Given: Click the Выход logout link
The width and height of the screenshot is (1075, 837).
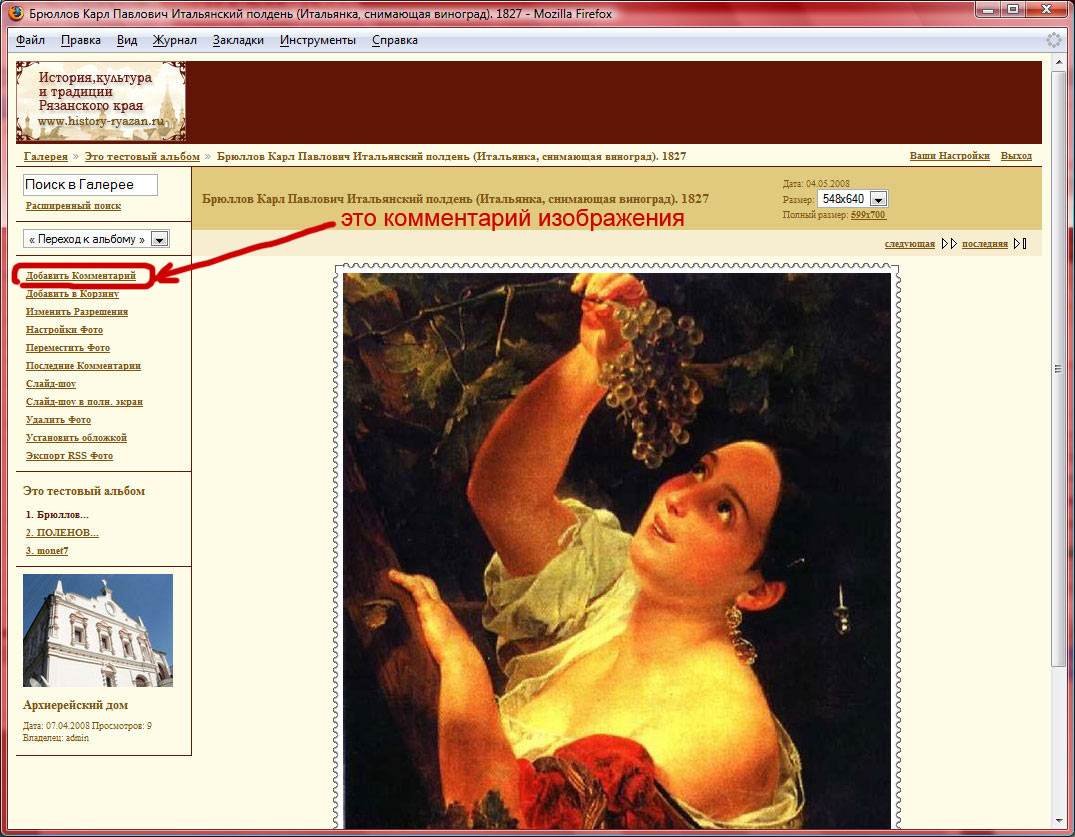Looking at the screenshot, I should [1016, 156].
